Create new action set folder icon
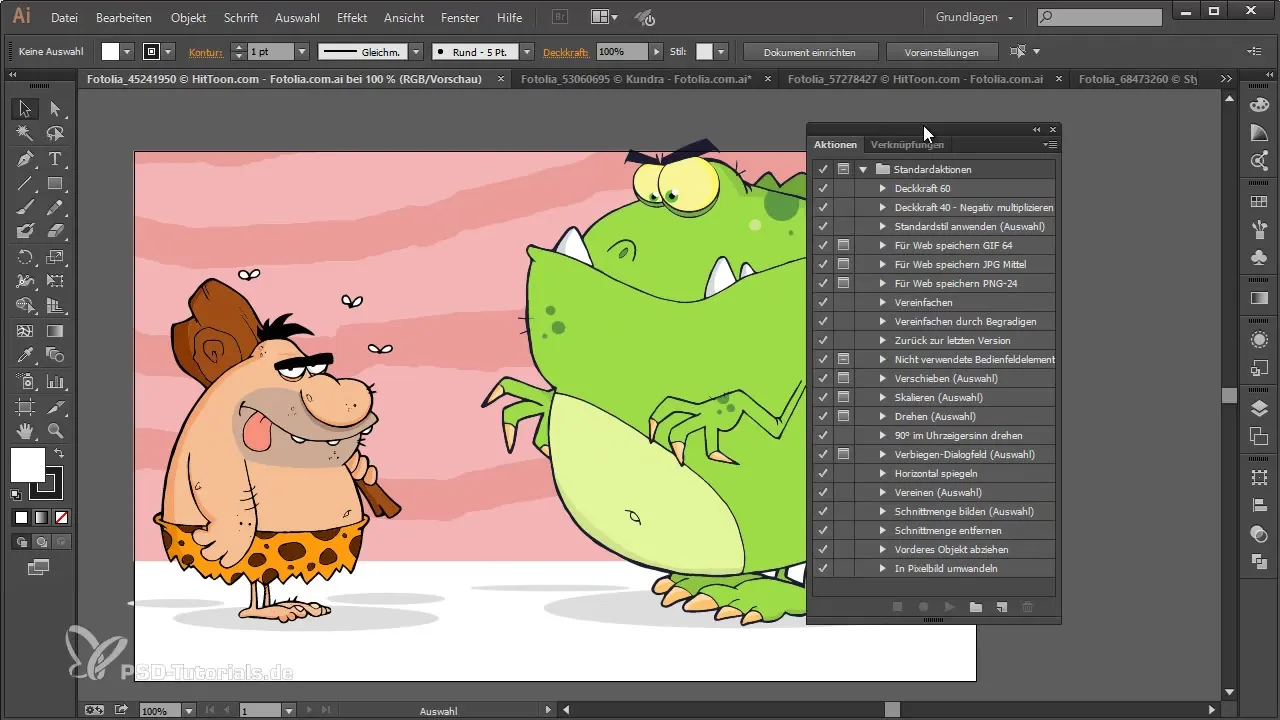The image size is (1280, 720). [976, 607]
